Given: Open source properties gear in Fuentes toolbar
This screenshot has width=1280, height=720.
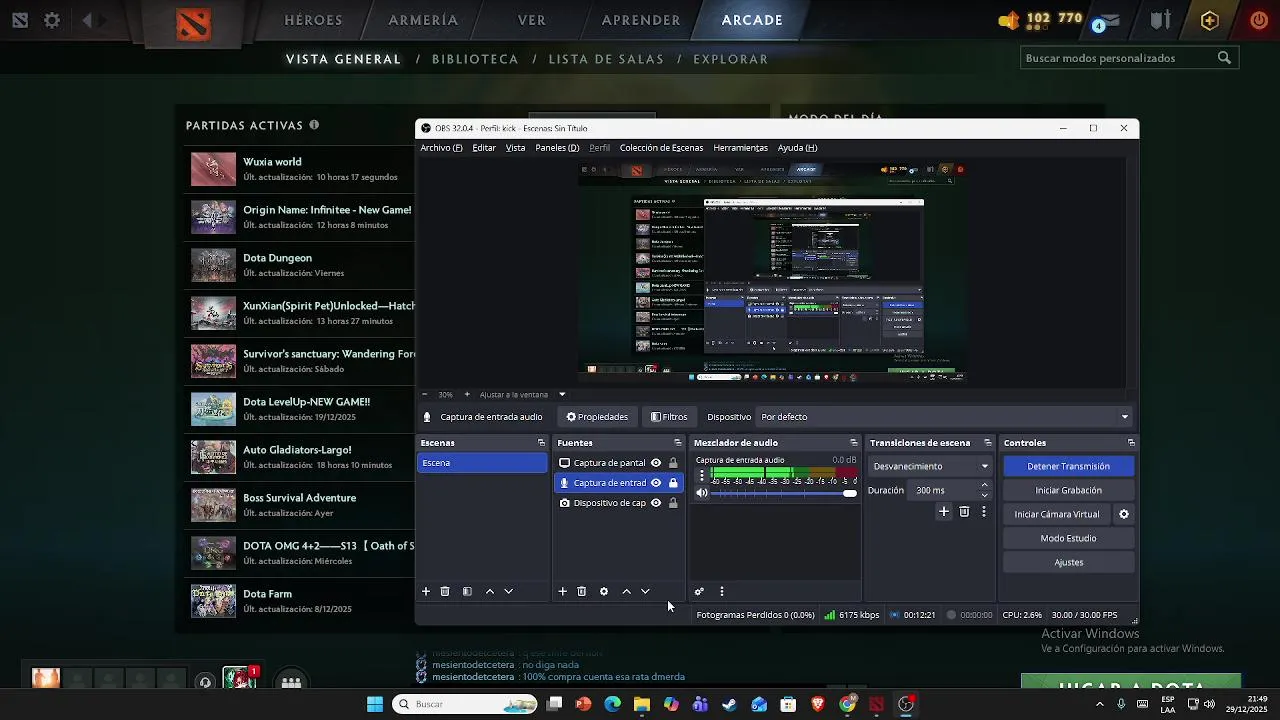Looking at the screenshot, I should pos(604,592).
